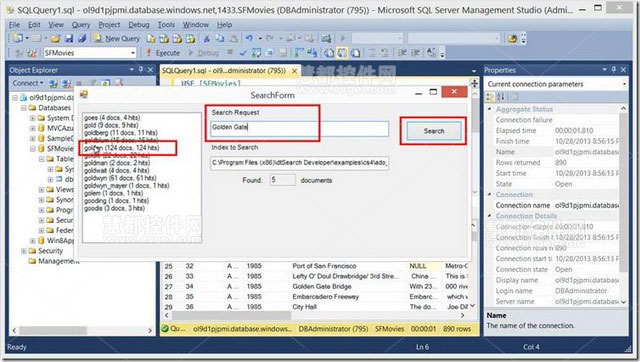Screen dimensions: 640x362
Task: Select 'goldberg (11 docs, 11 hits)' list entry
Action: click(121, 133)
